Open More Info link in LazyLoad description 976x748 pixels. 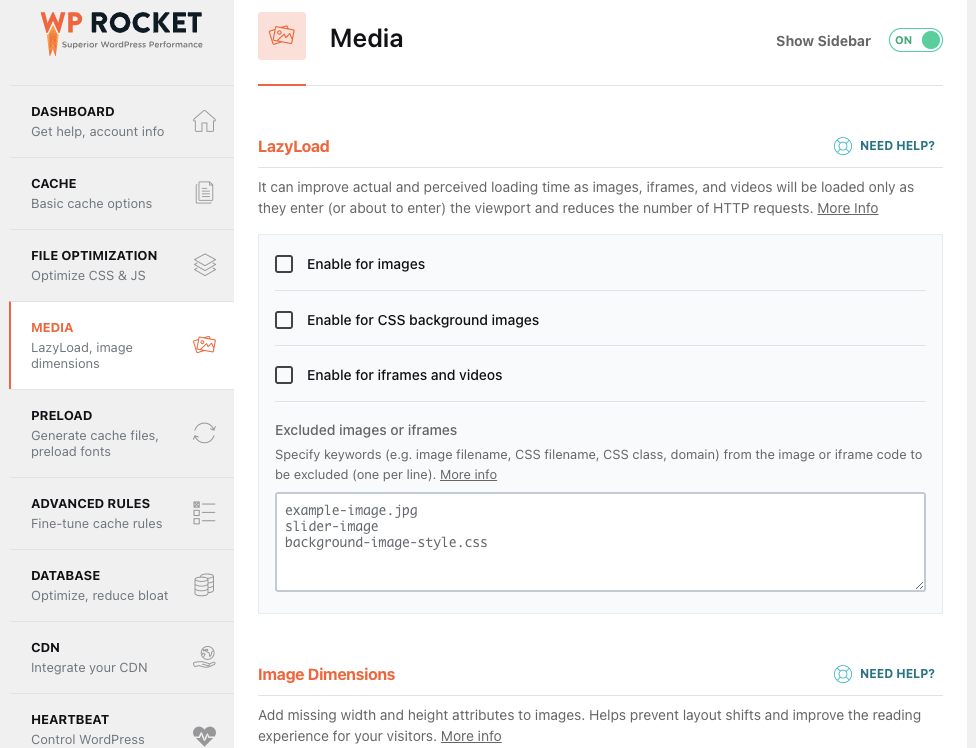tap(847, 208)
